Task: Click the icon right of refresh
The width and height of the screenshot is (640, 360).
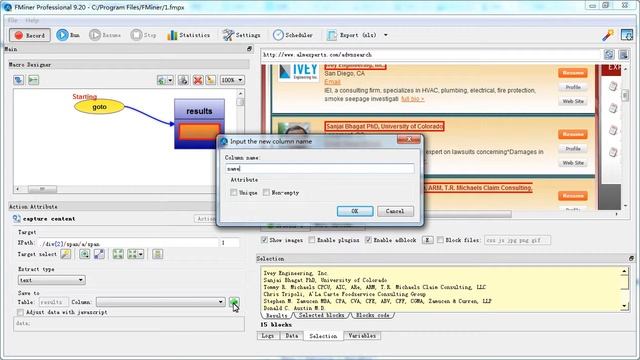Action: pos(623,54)
